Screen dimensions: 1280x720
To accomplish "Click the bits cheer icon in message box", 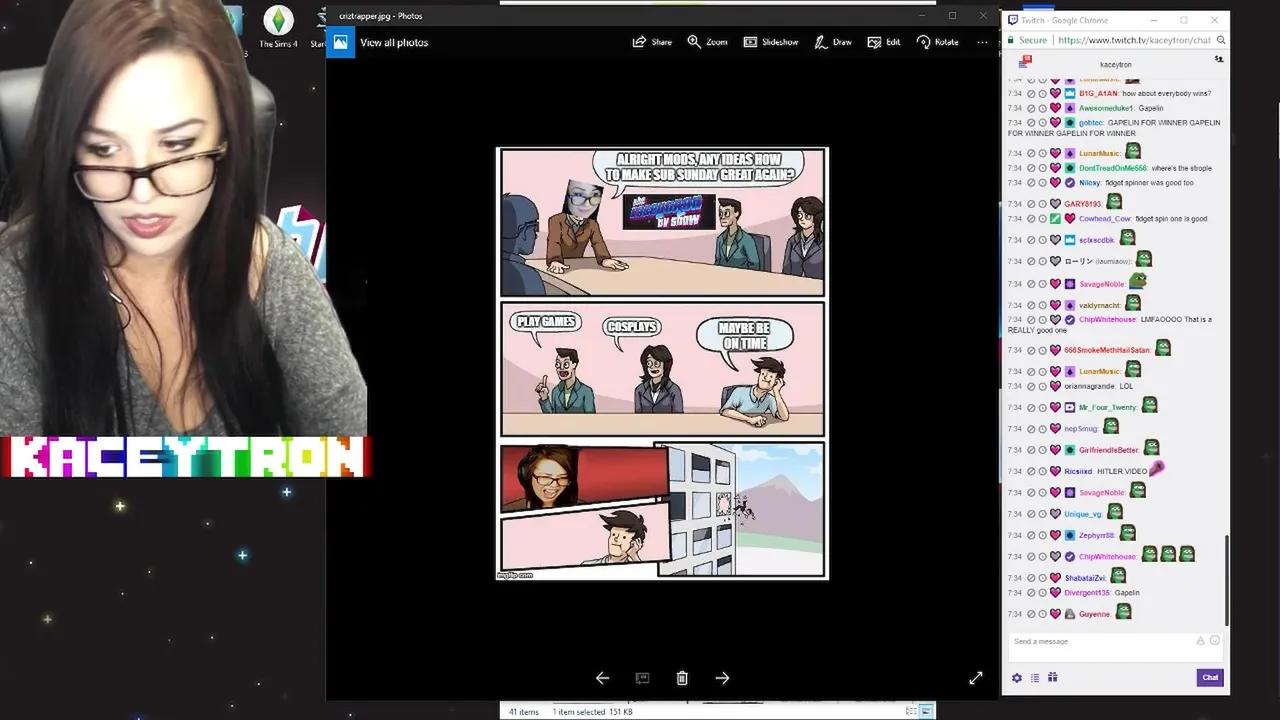I will pyautogui.click(x=1201, y=641).
